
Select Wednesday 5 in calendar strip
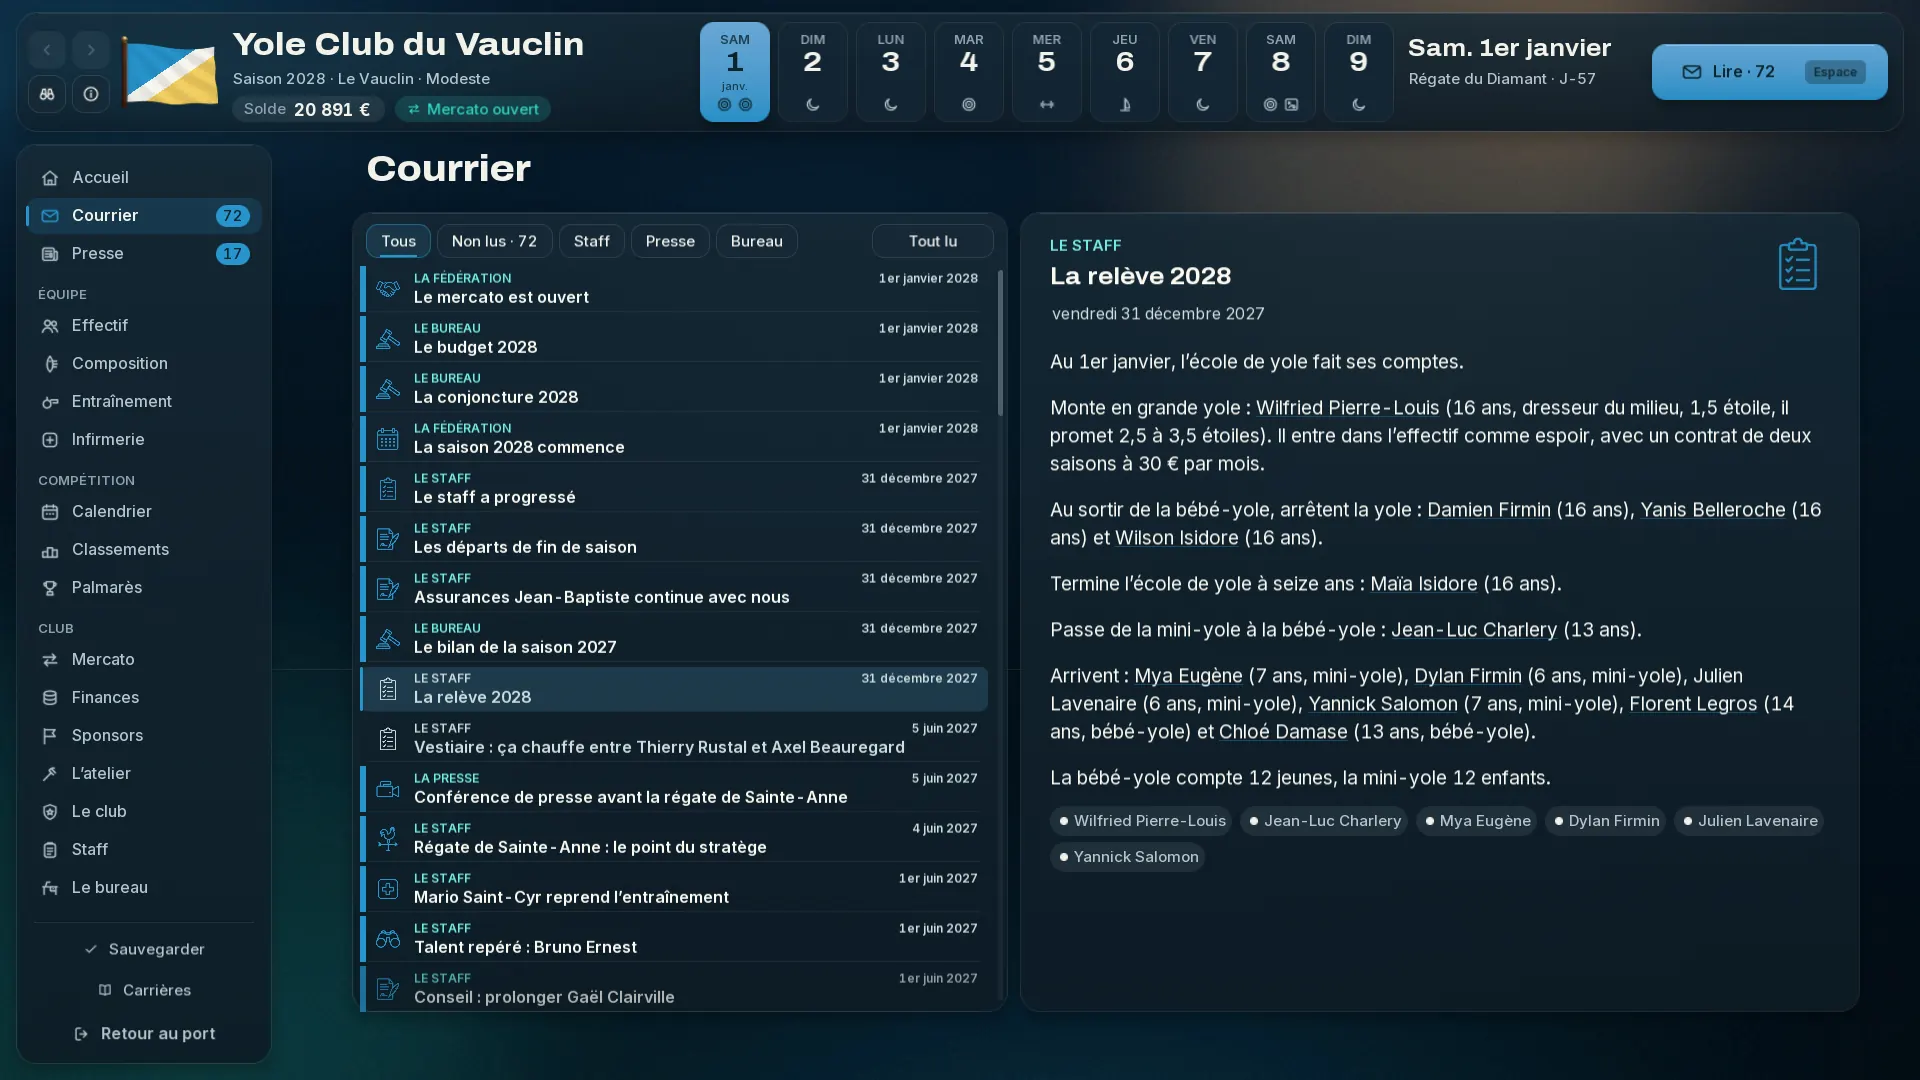click(1047, 72)
